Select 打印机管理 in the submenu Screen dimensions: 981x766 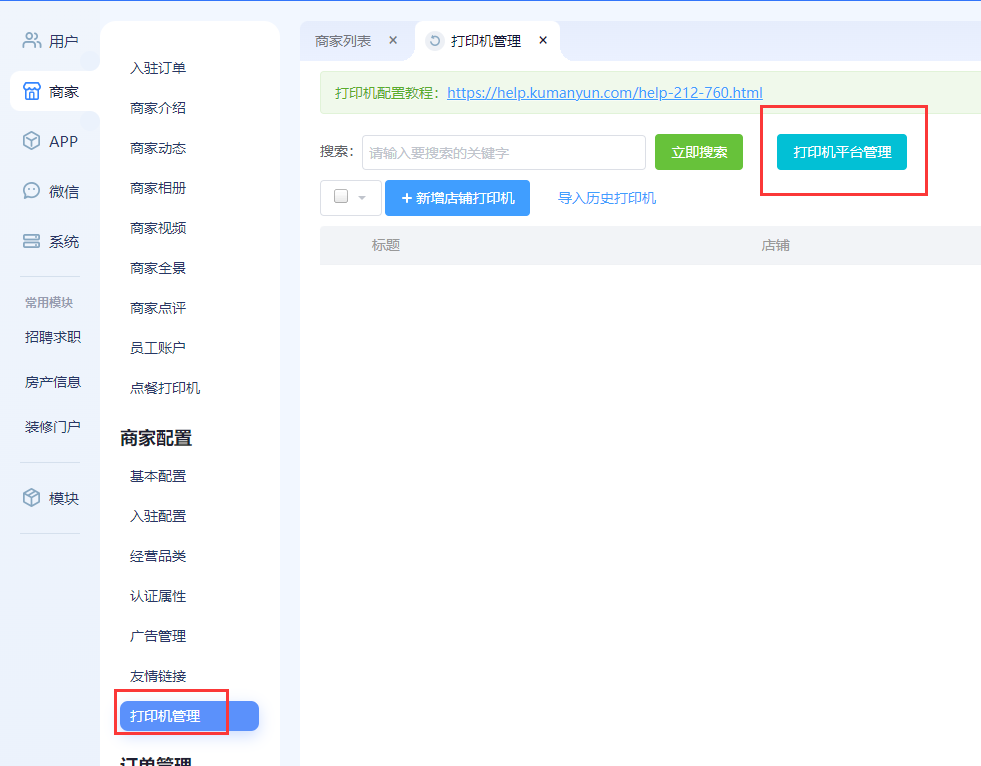point(189,716)
